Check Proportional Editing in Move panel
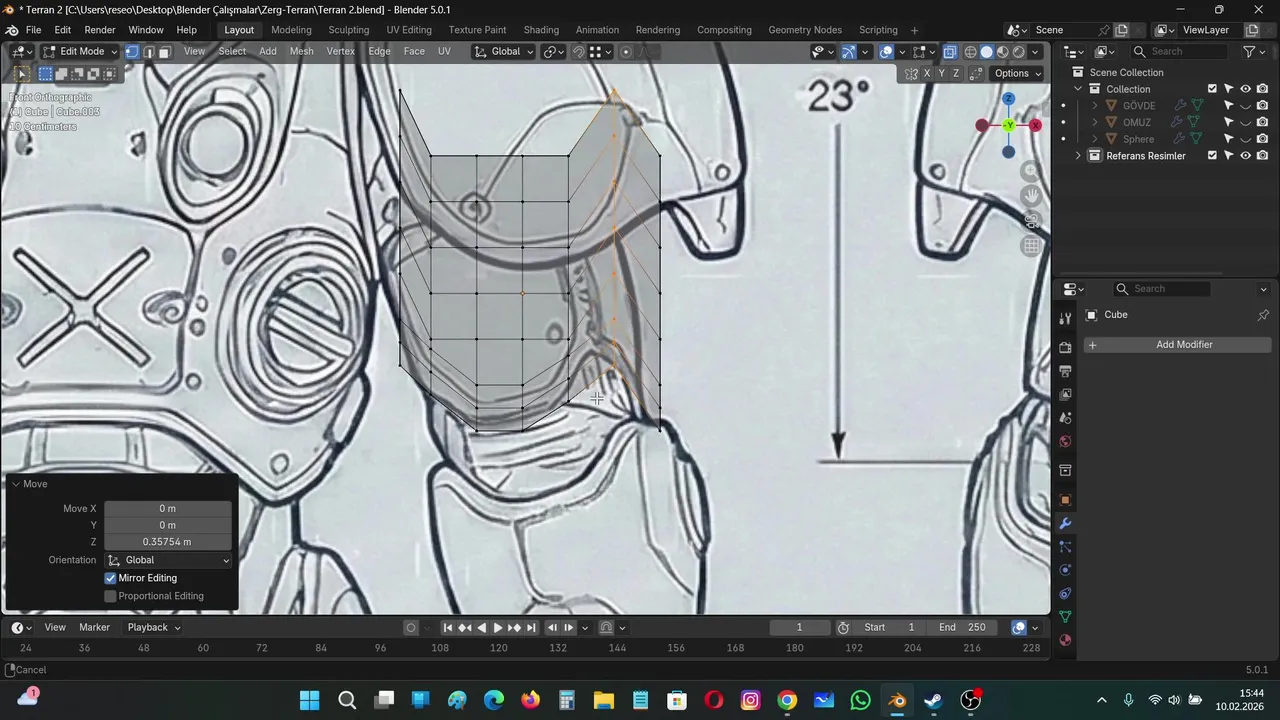 (111, 596)
